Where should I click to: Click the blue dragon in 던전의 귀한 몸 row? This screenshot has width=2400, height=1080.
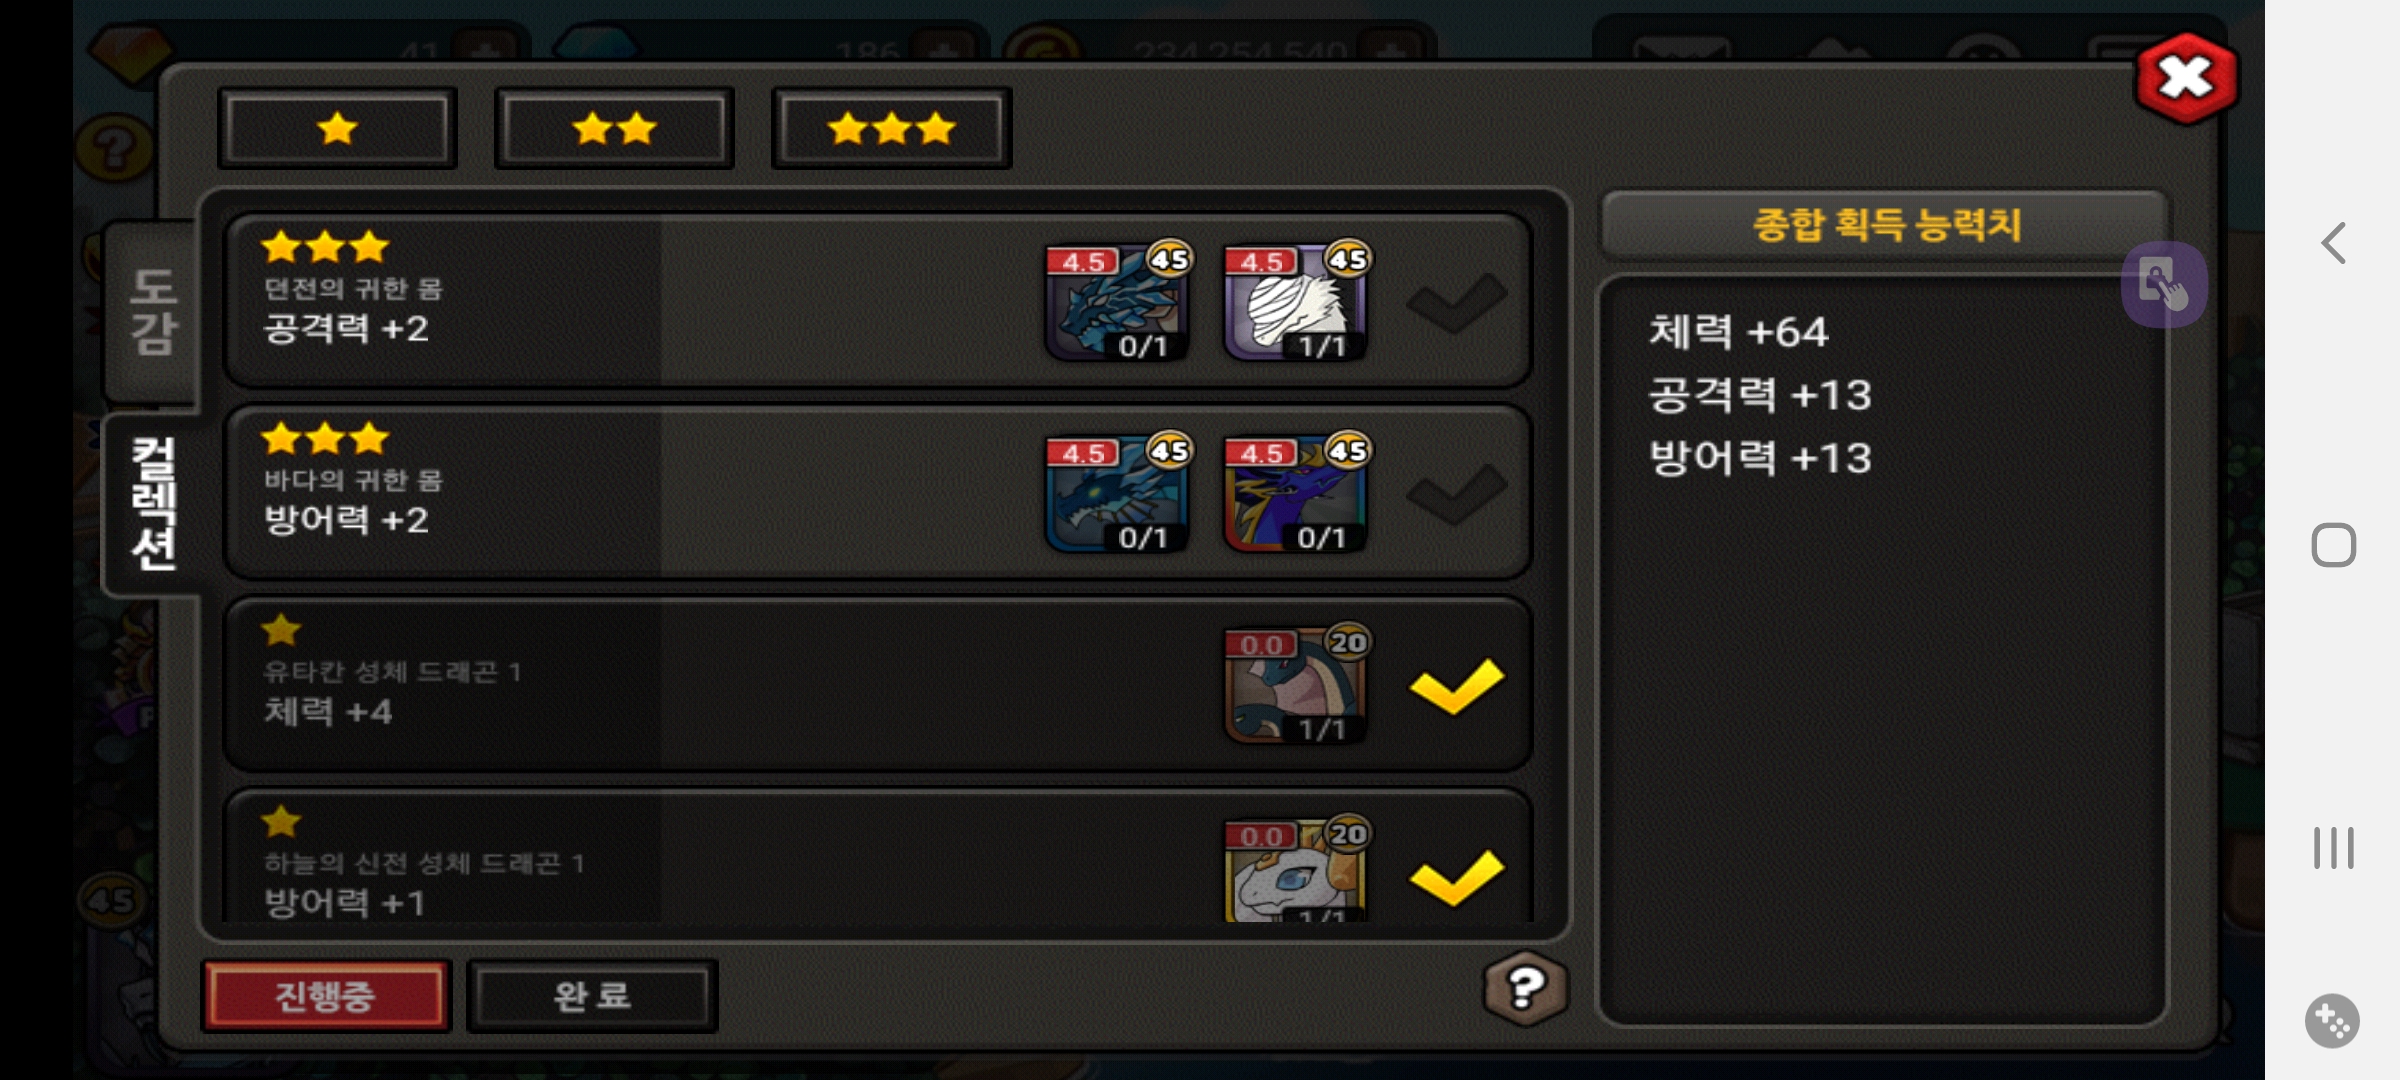click(x=1117, y=300)
